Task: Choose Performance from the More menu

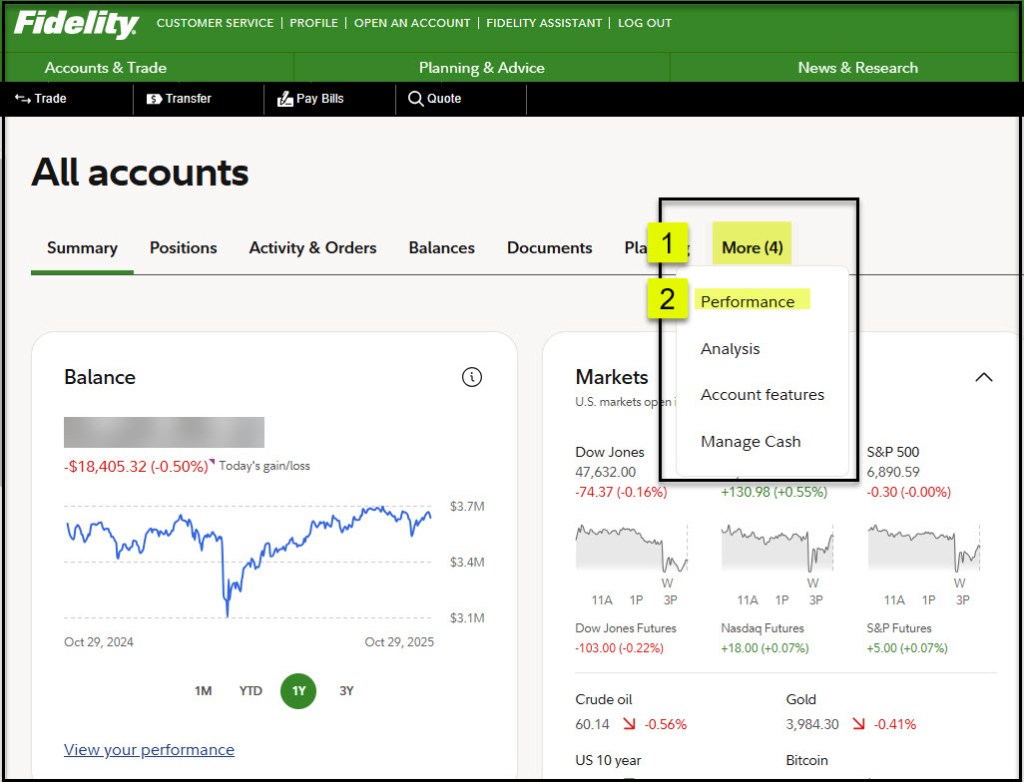Action: 747,302
